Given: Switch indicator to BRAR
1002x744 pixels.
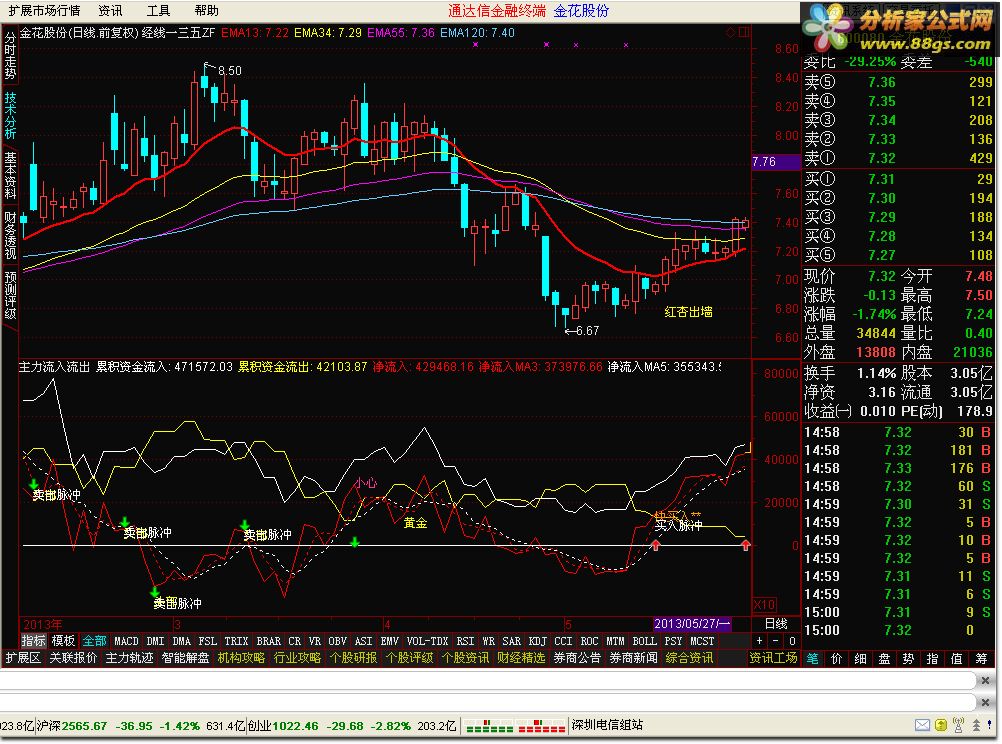Looking at the screenshot, I should tap(268, 640).
